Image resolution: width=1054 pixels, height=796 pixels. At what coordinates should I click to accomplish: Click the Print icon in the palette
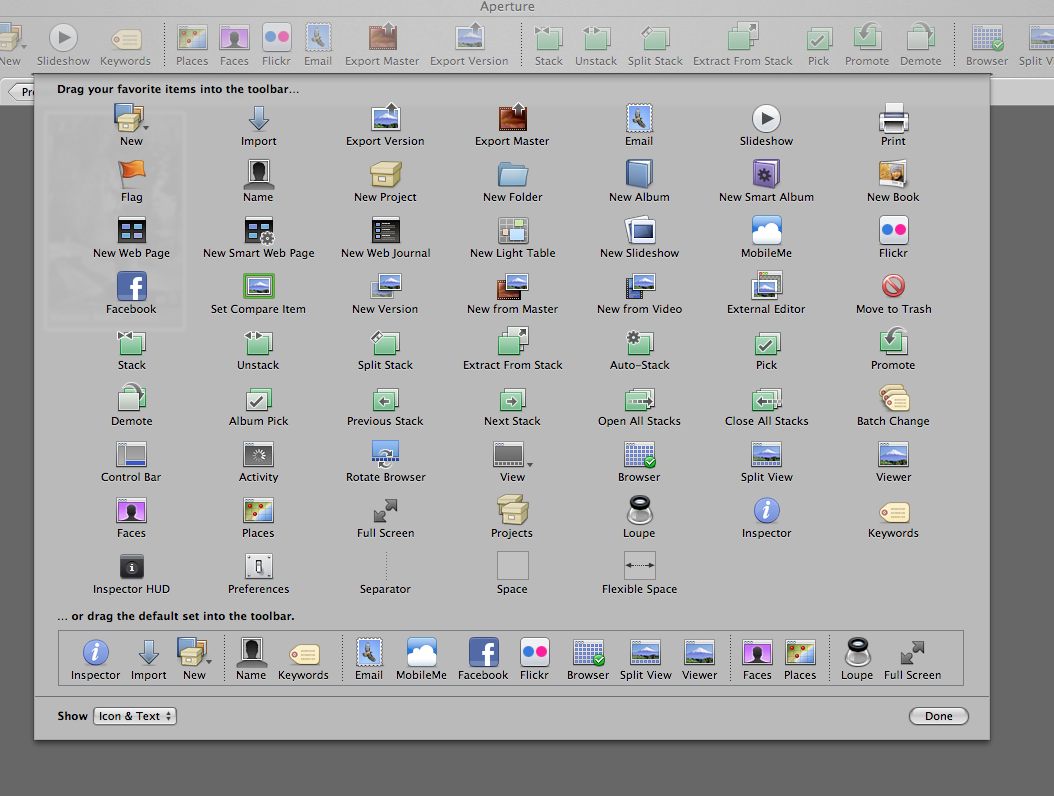coord(893,119)
